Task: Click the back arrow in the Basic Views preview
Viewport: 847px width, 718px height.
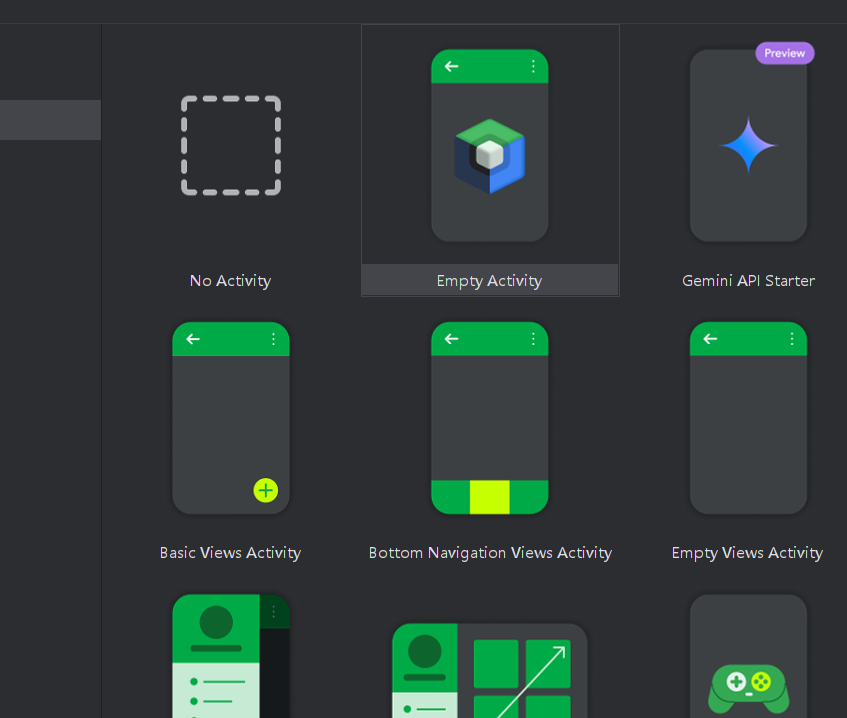Action: tap(193, 339)
